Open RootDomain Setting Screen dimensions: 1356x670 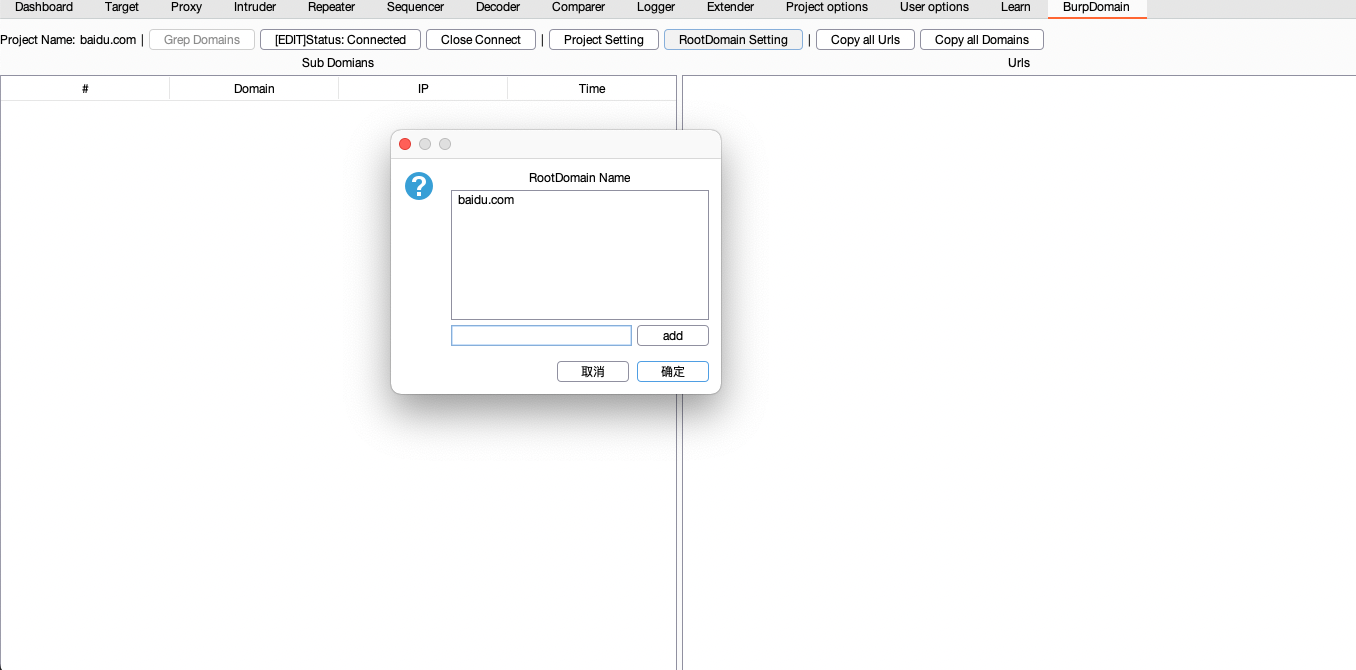tap(733, 40)
